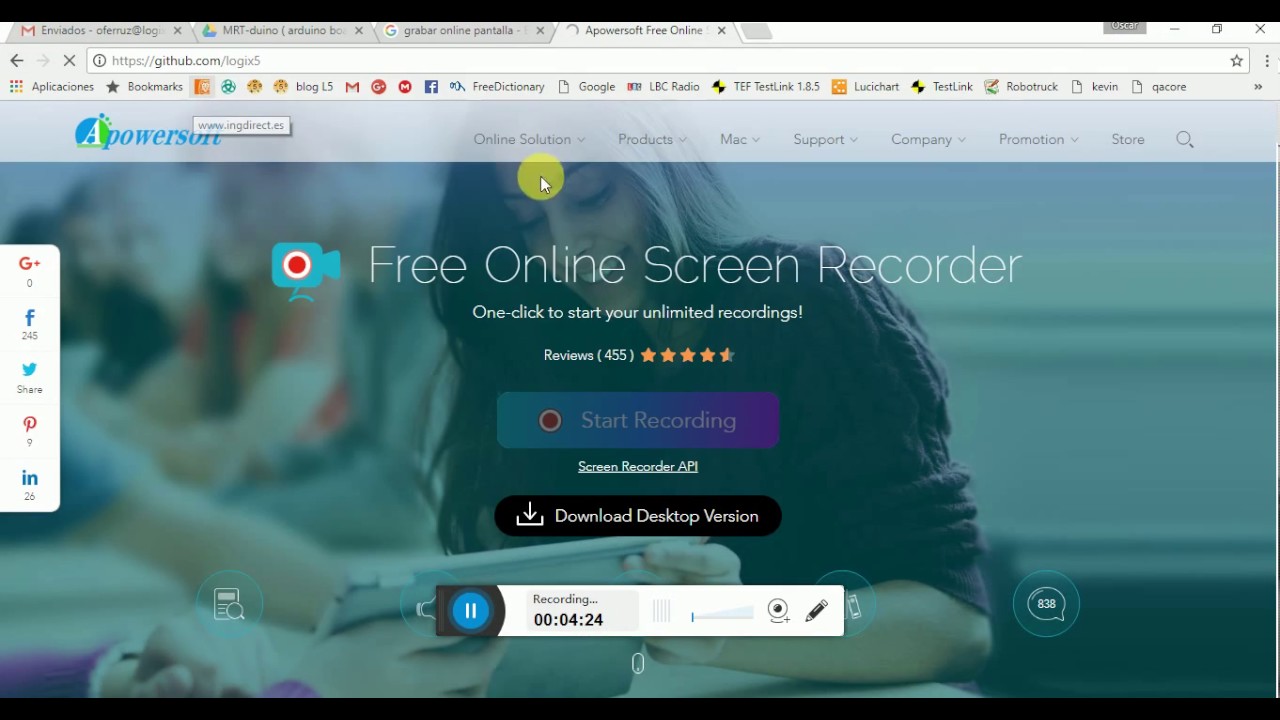The height and width of the screenshot is (720, 1280).
Task: Open the Apowersoft logo home link
Action: click(x=148, y=133)
